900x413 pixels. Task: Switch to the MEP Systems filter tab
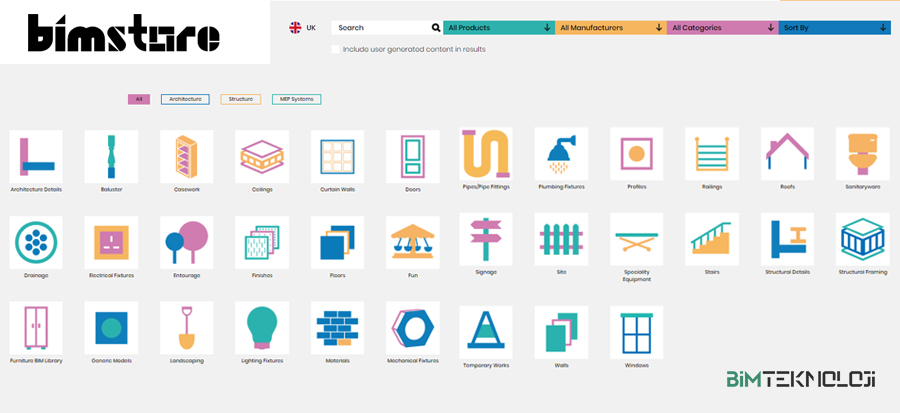coord(296,99)
